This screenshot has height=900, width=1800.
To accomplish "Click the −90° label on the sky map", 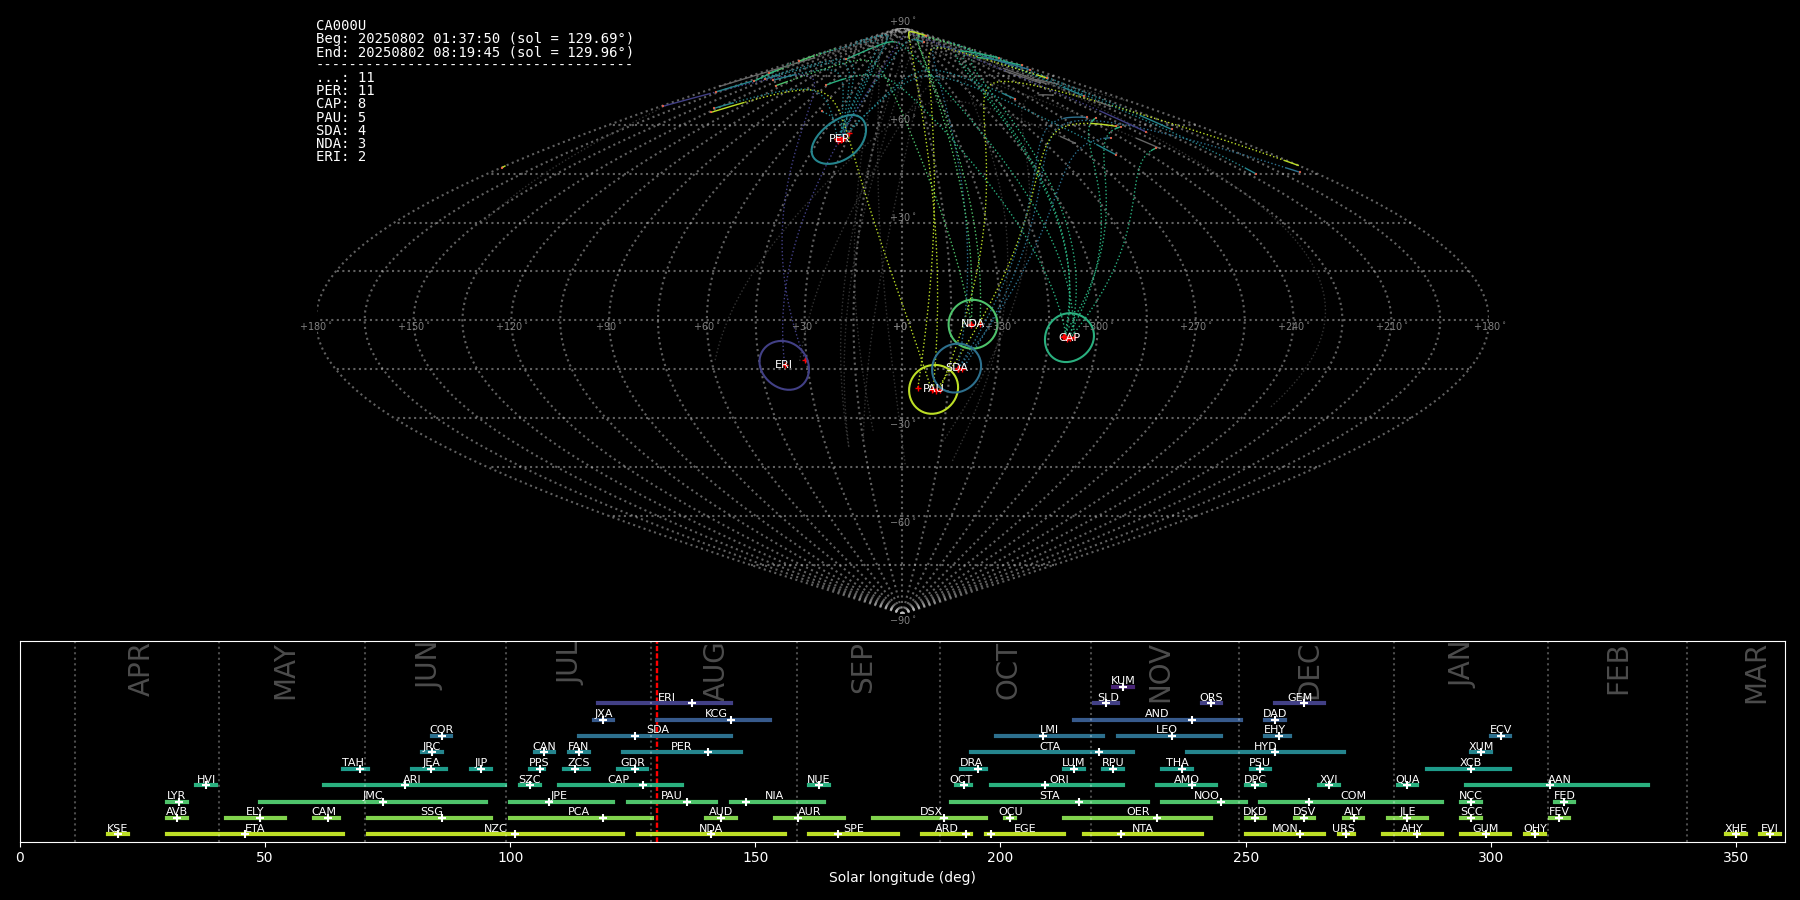I will (x=902, y=621).
